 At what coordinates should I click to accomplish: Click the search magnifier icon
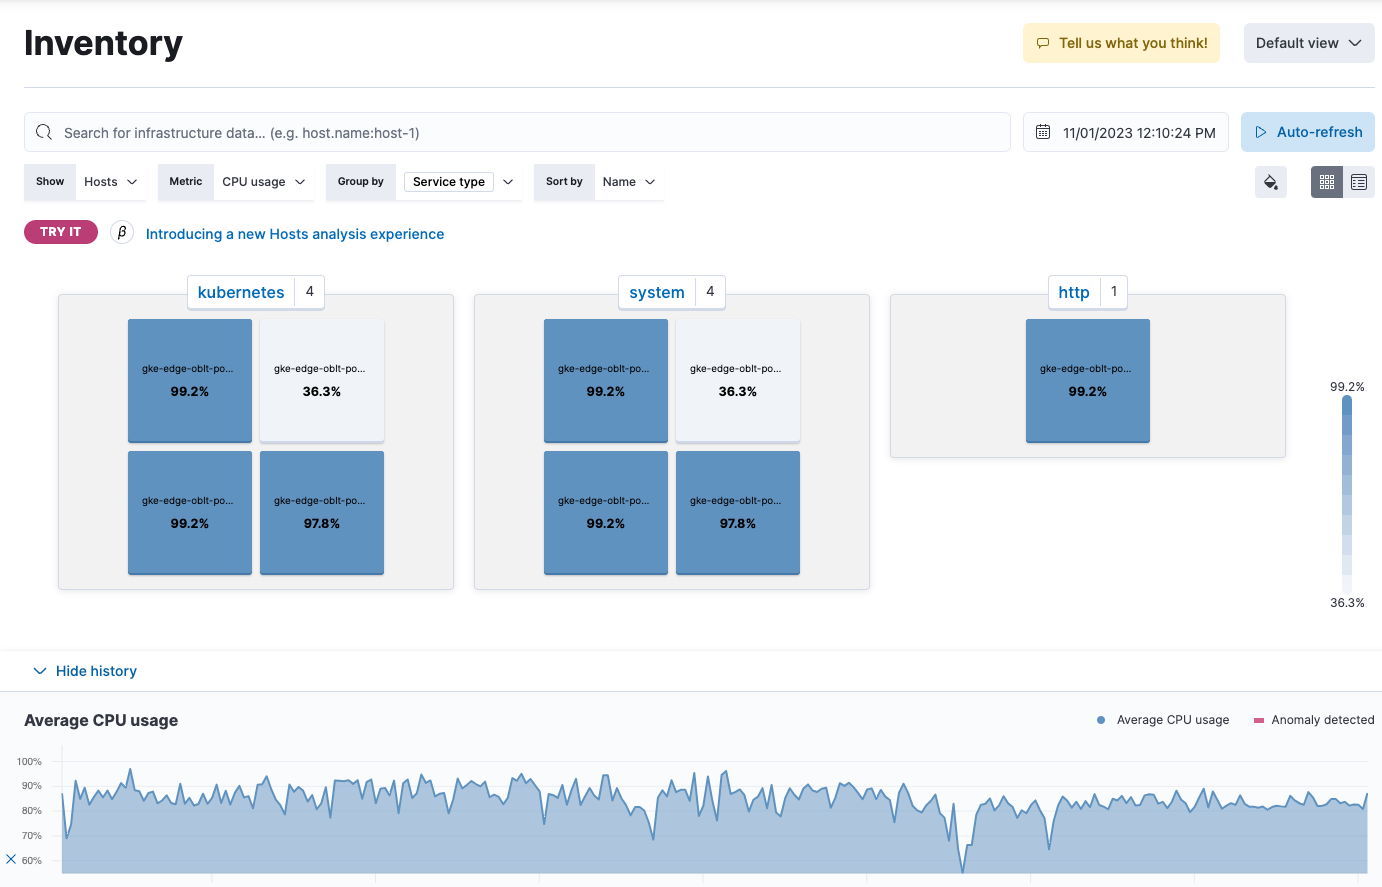click(x=43, y=131)
